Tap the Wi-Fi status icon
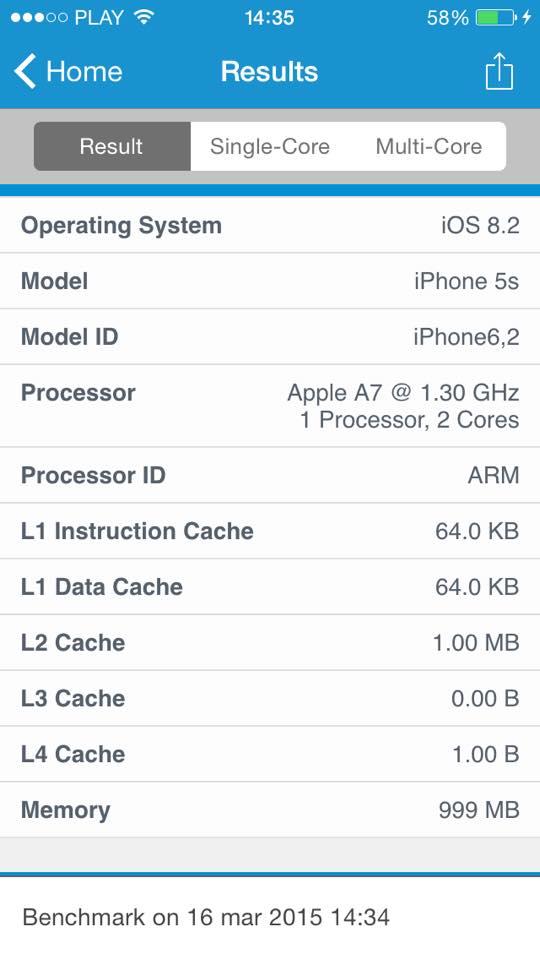Image resolution: width=540 pixels, height=960 pixels. (144, 17)
